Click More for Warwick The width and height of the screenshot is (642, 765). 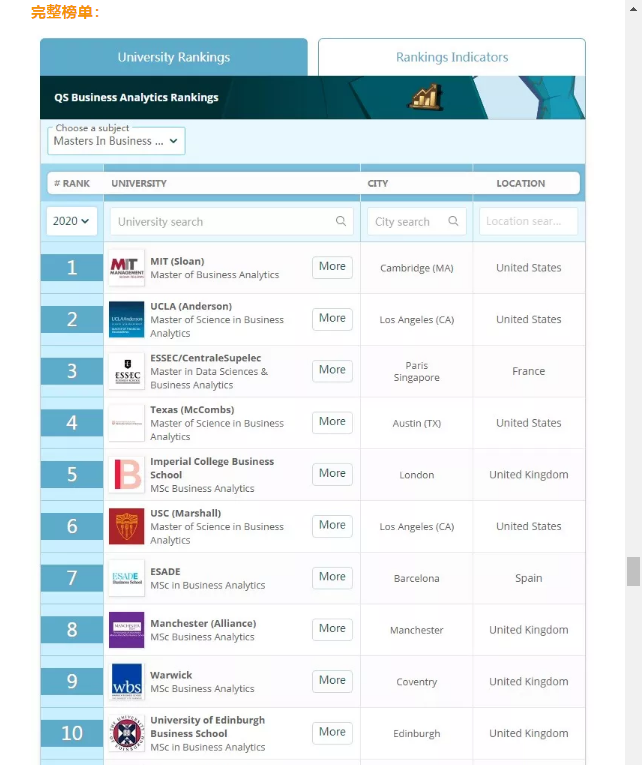tap(332, 681)
